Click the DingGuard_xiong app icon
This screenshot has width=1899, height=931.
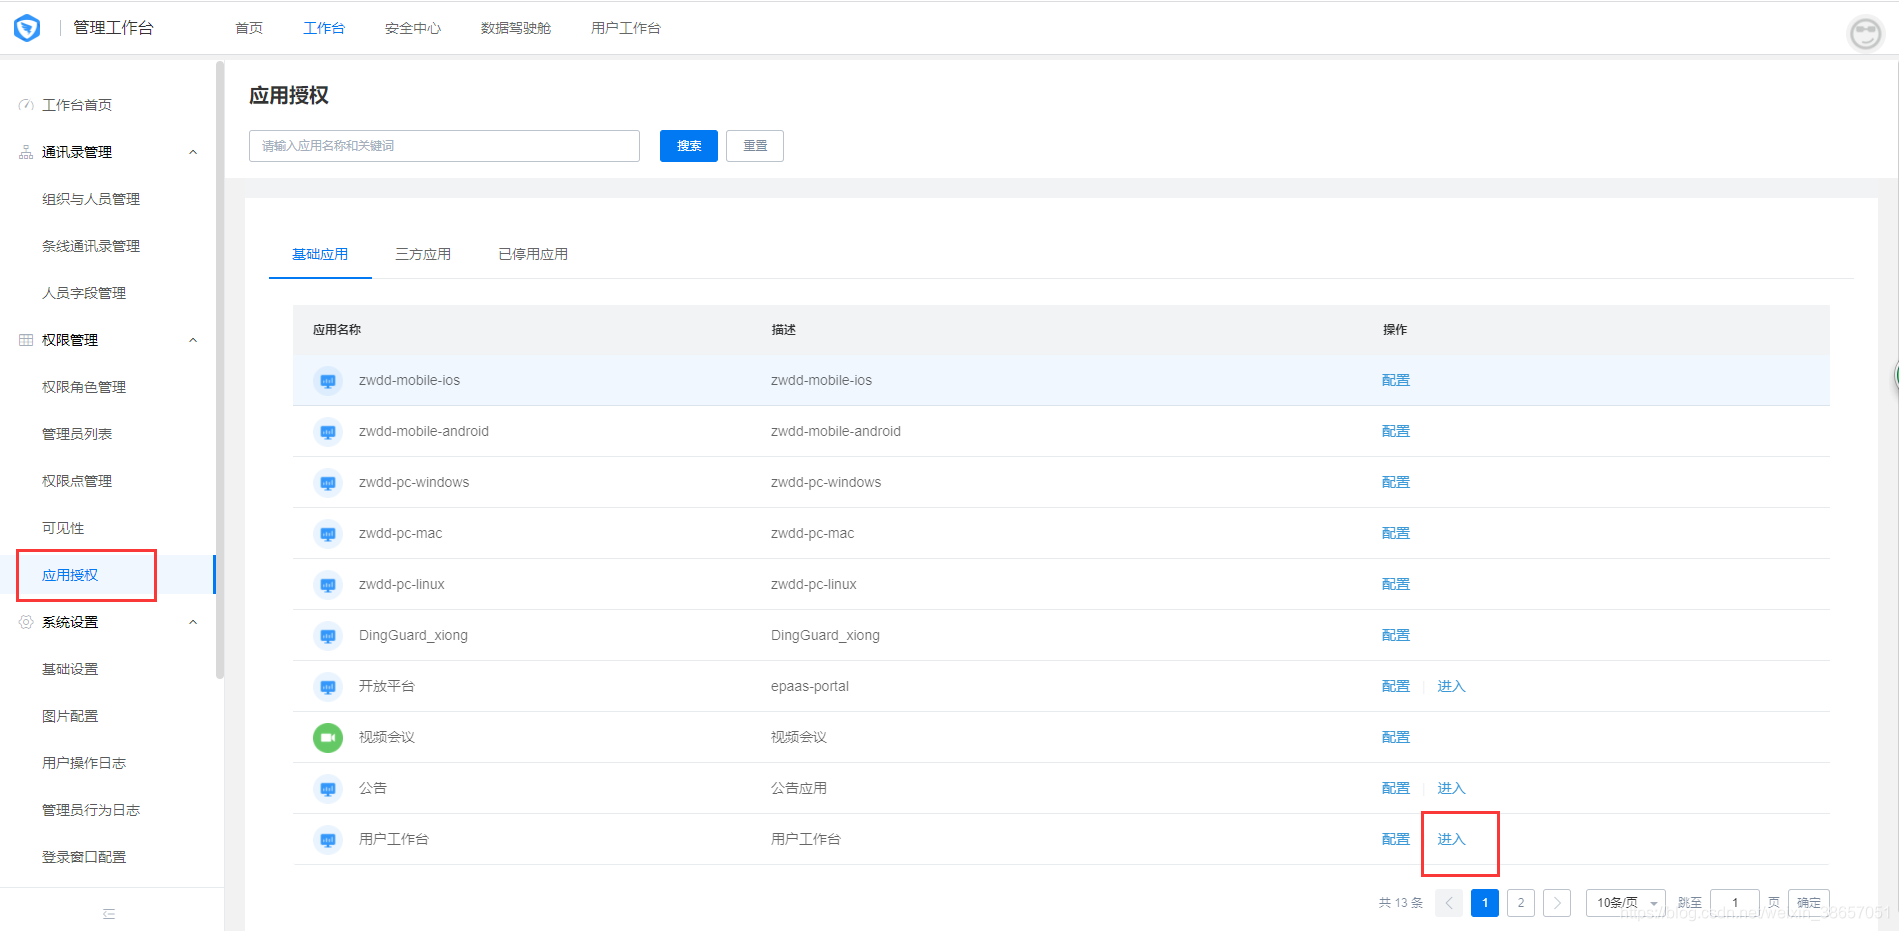coord(327,635)
